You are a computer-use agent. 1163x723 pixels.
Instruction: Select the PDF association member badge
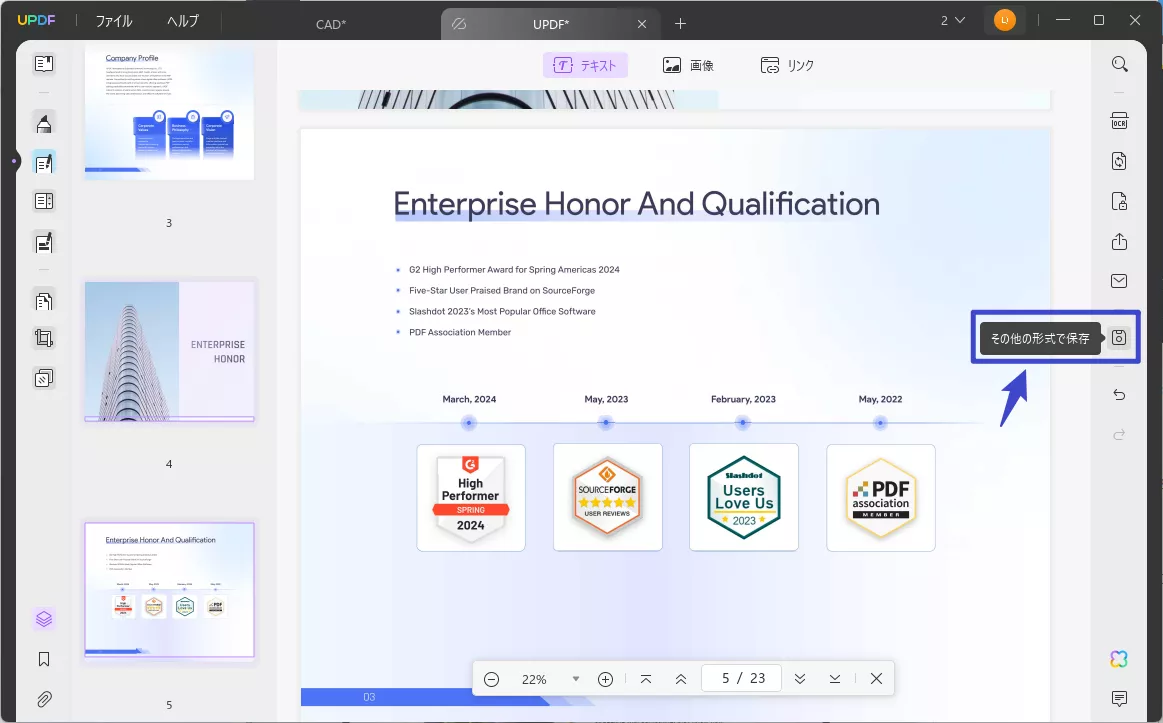click(880, 498)
